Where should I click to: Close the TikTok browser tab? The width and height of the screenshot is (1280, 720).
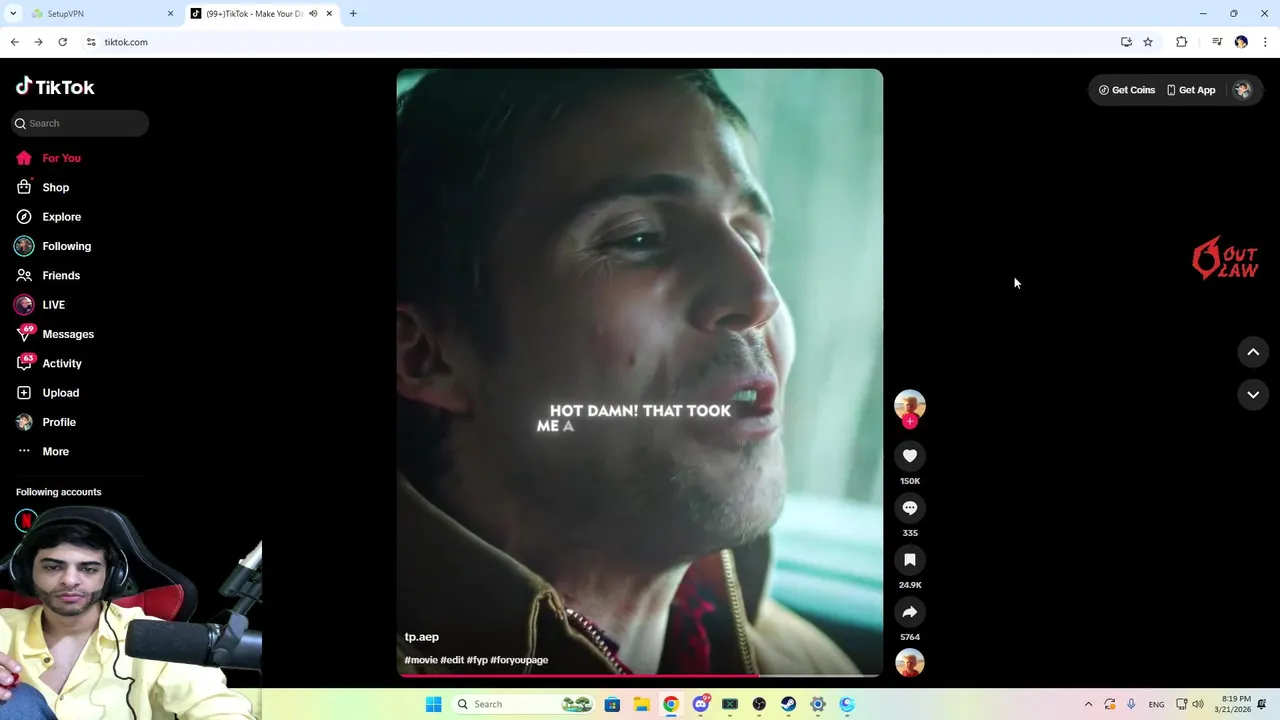pos(329,14)
